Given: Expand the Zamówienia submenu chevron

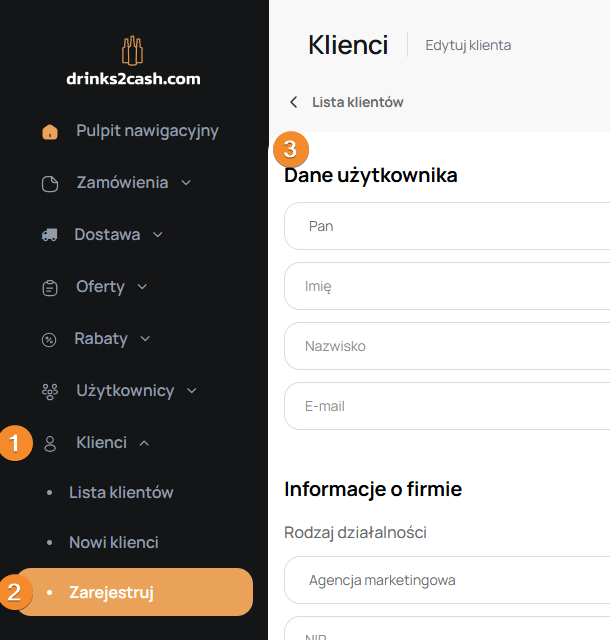Looking at the screenshot, I should click(186, 183).
